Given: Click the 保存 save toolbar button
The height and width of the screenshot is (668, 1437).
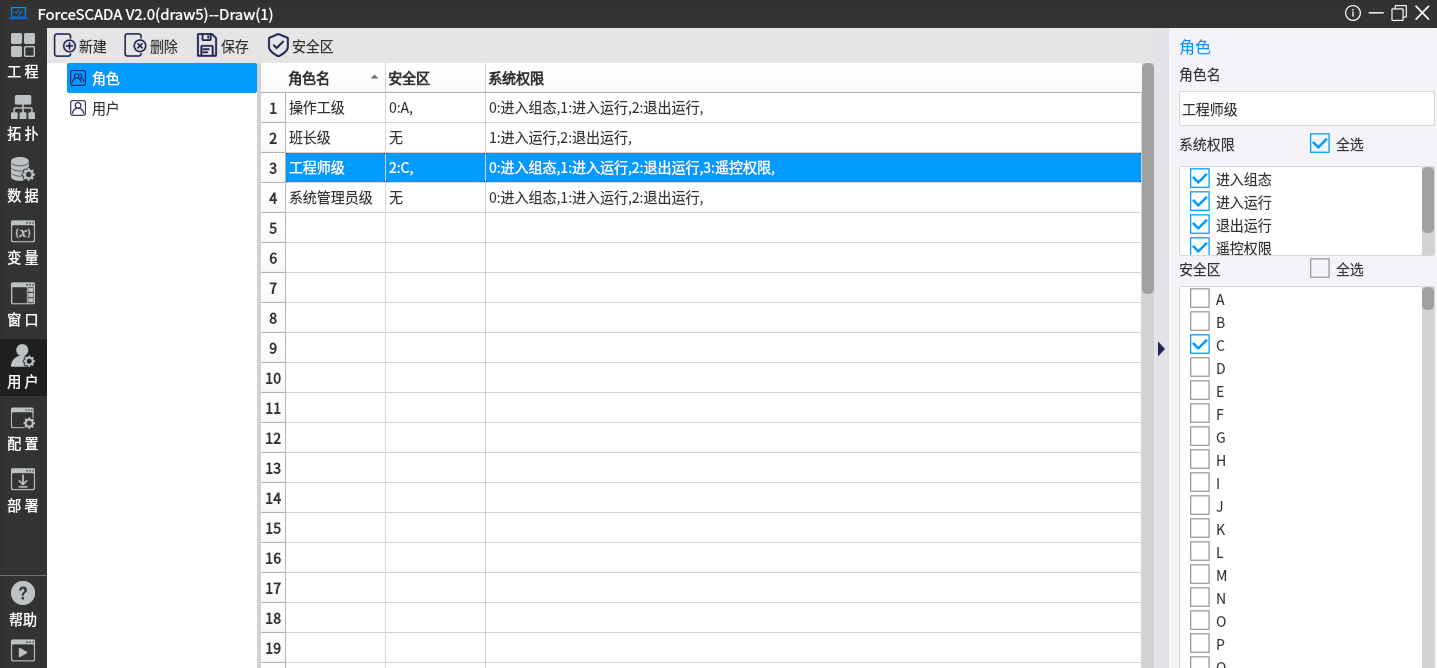Looking at the screenshot, I should pos(222,46).
